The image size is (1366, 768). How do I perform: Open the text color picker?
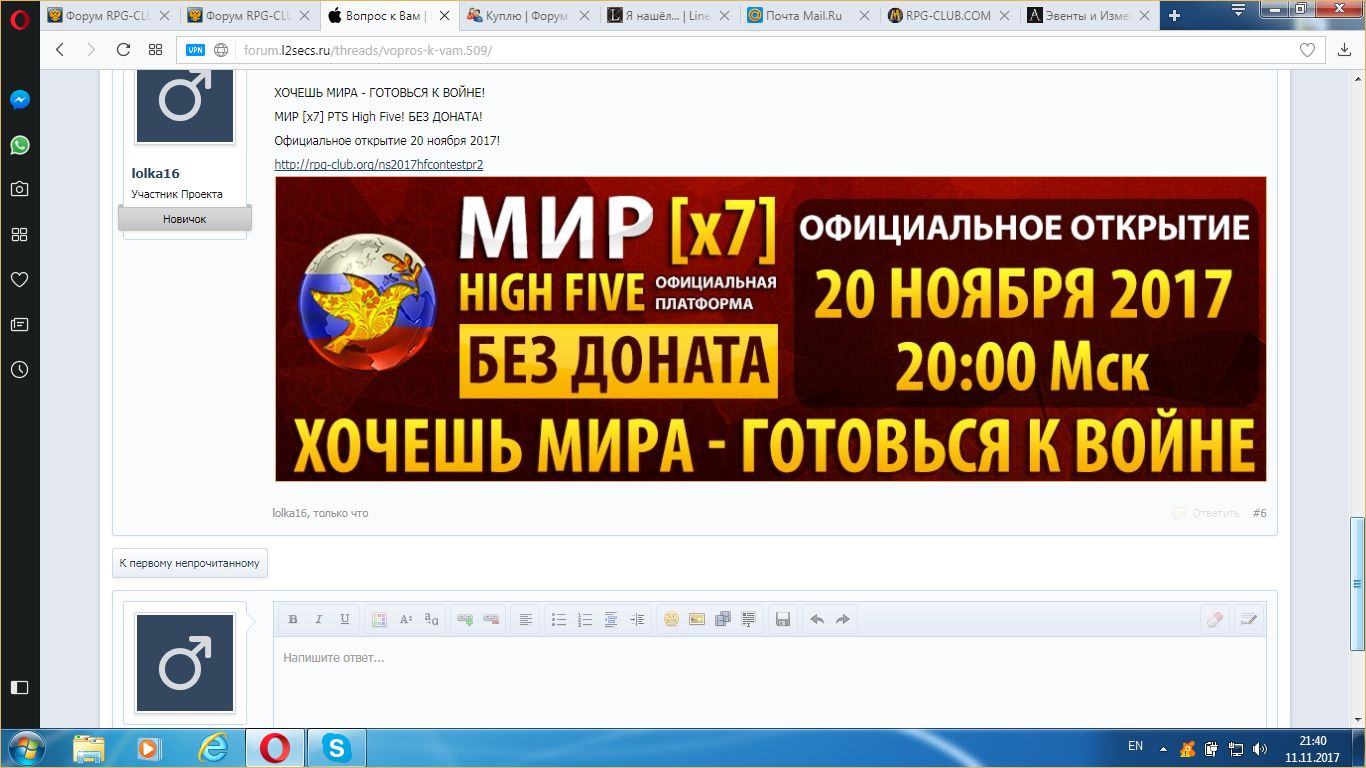(x=379, y=620)
